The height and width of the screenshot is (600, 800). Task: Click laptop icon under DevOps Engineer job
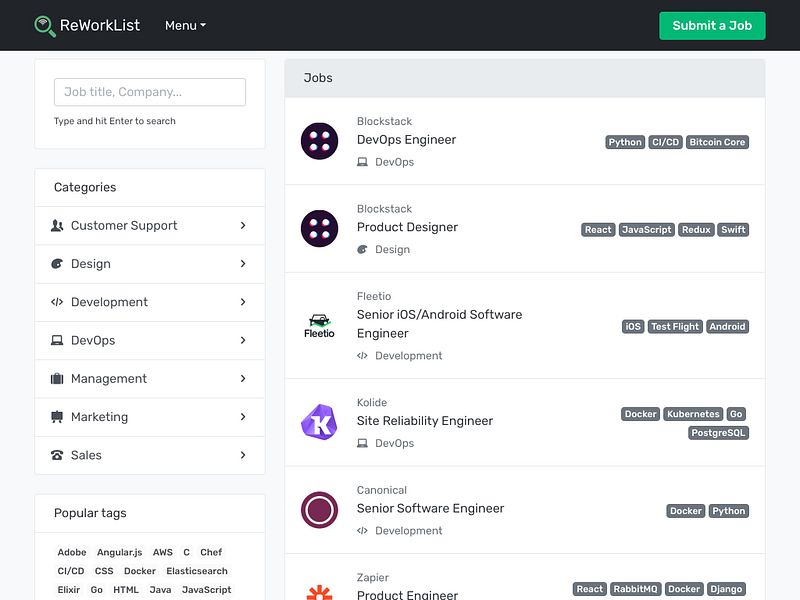(362, 162)
